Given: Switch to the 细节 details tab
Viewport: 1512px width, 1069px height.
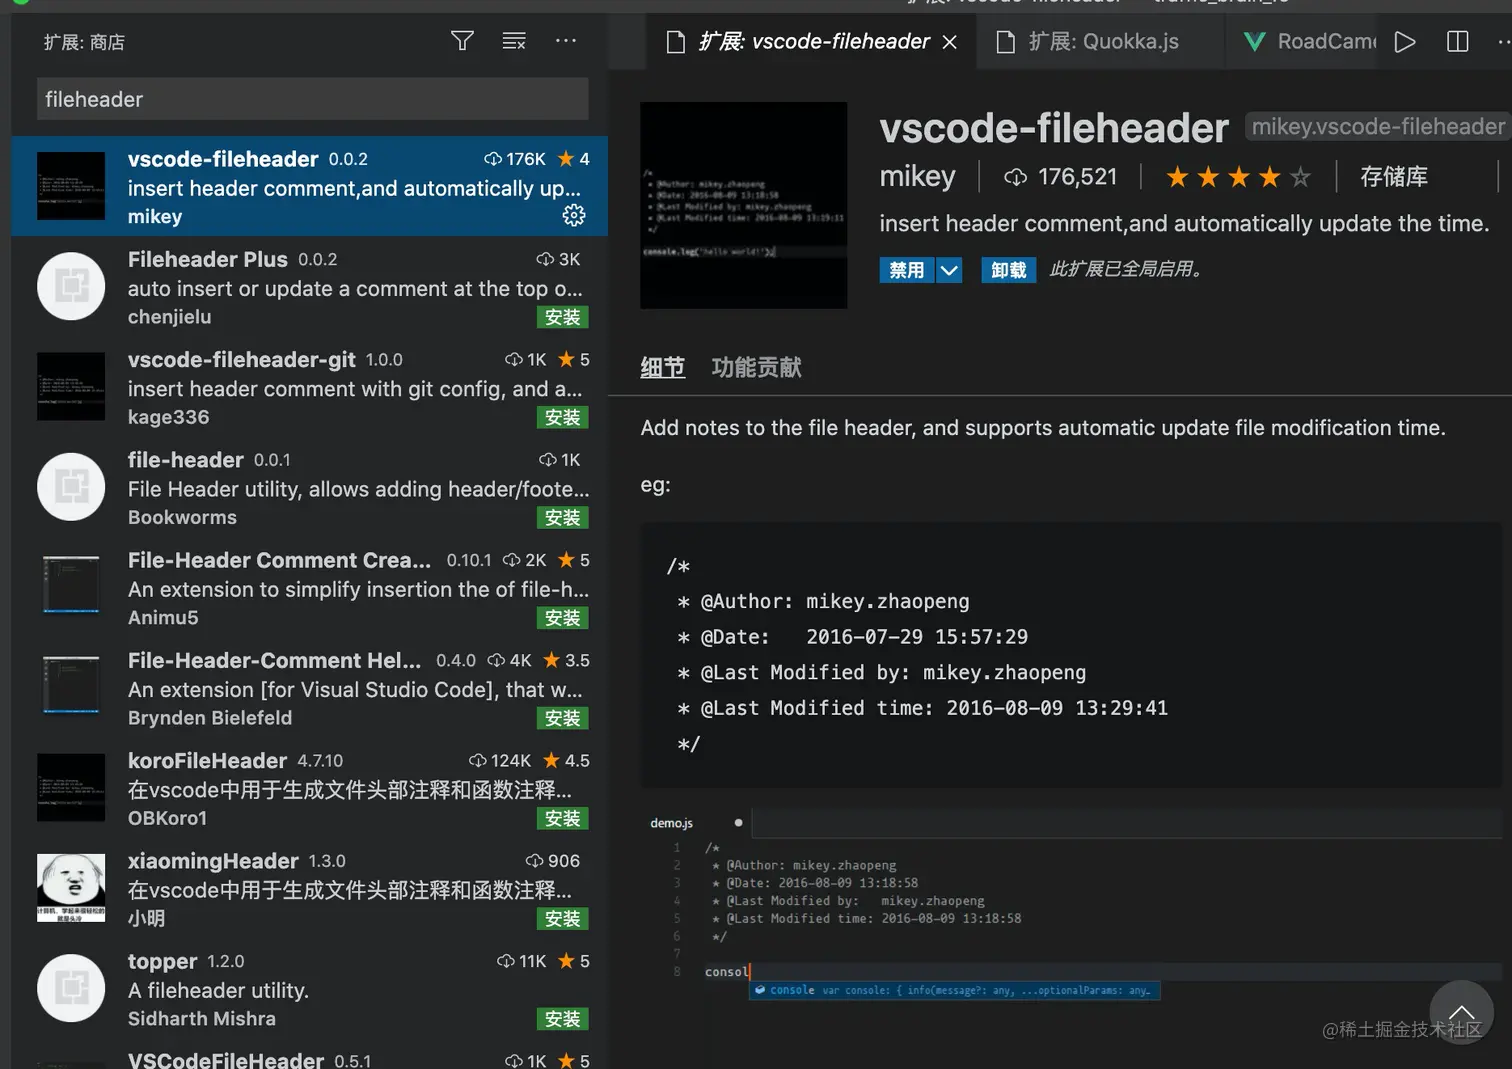Looking at the screenshot, I should [662, 367].
